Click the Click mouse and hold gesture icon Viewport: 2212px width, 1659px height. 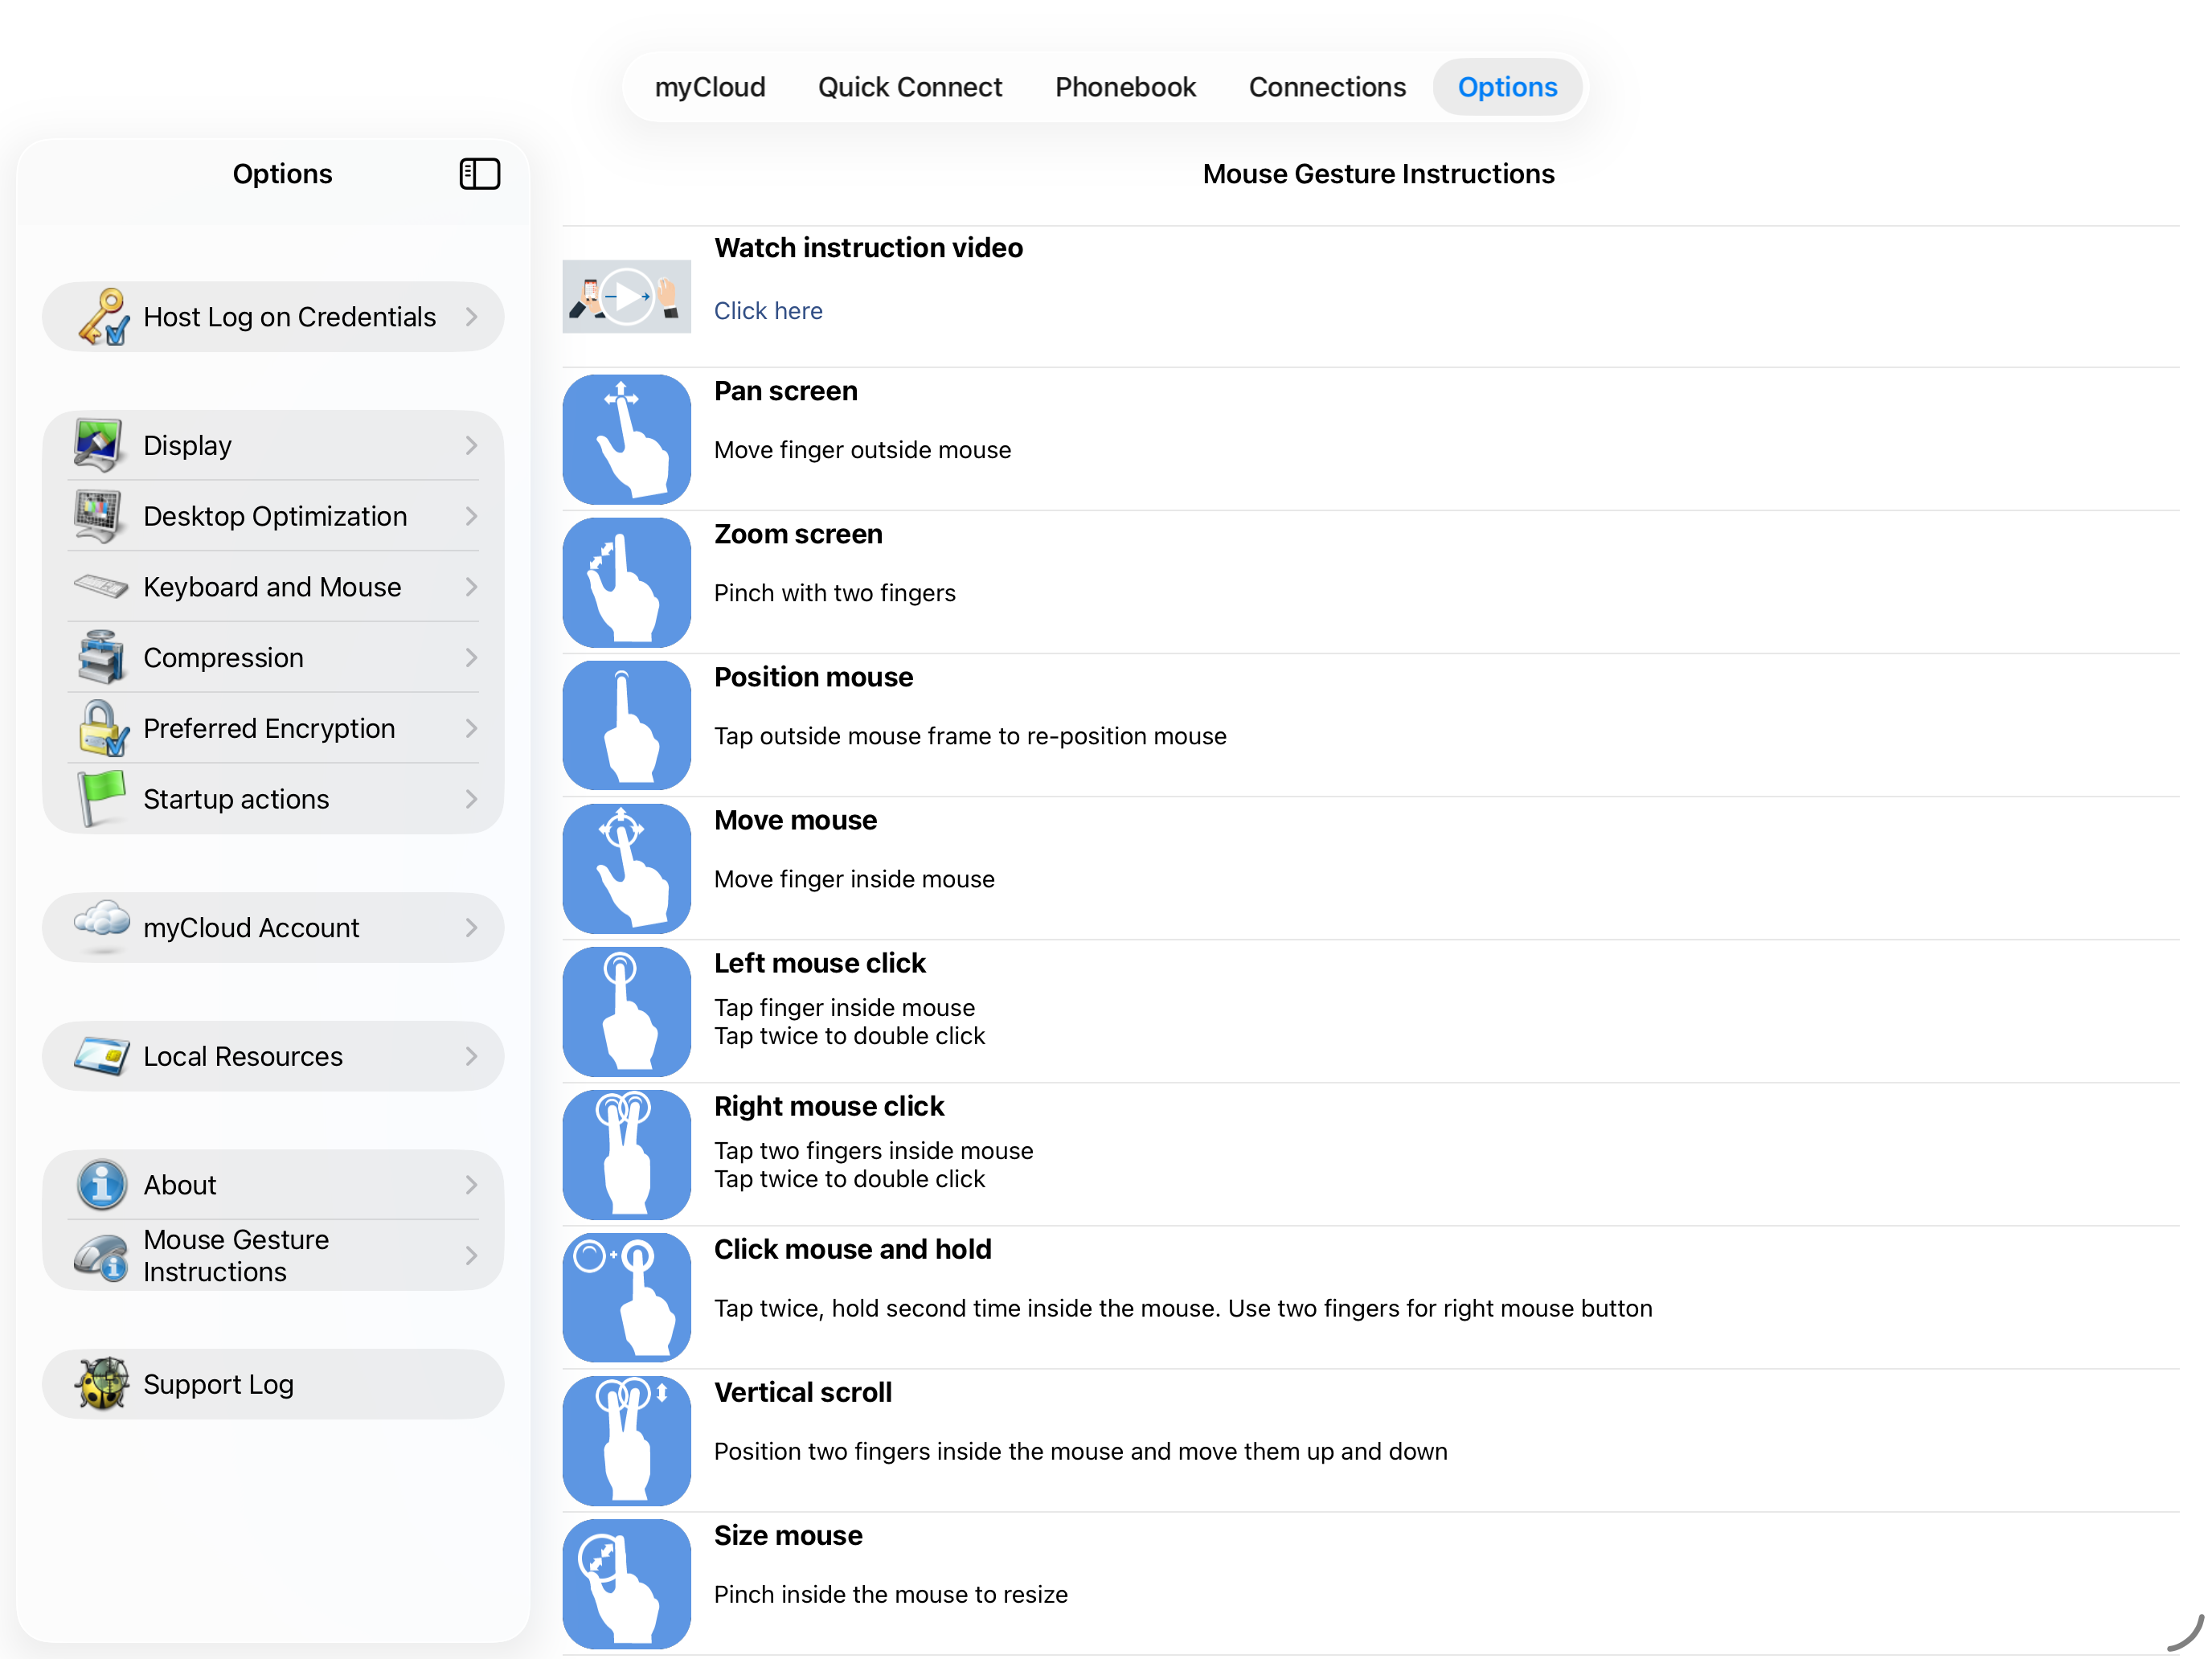point(627,1297)
